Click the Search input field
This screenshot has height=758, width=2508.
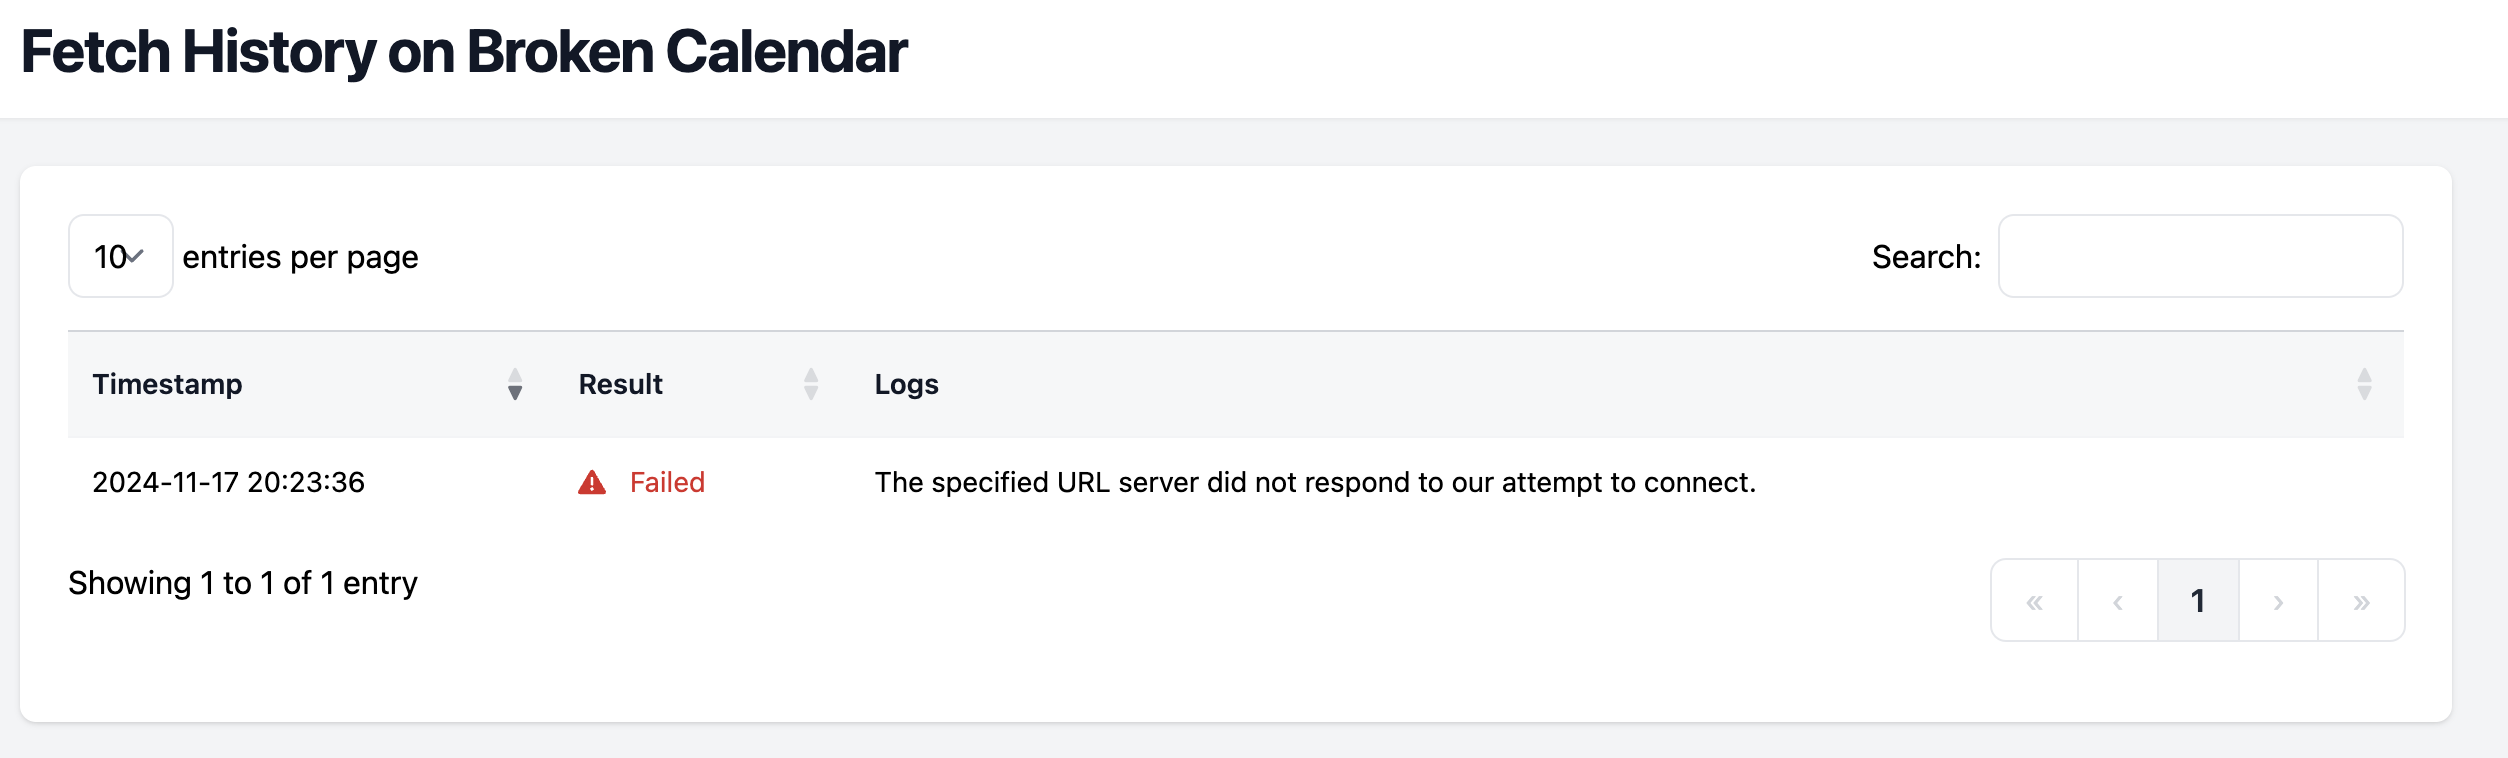[x=2200, y=257]
